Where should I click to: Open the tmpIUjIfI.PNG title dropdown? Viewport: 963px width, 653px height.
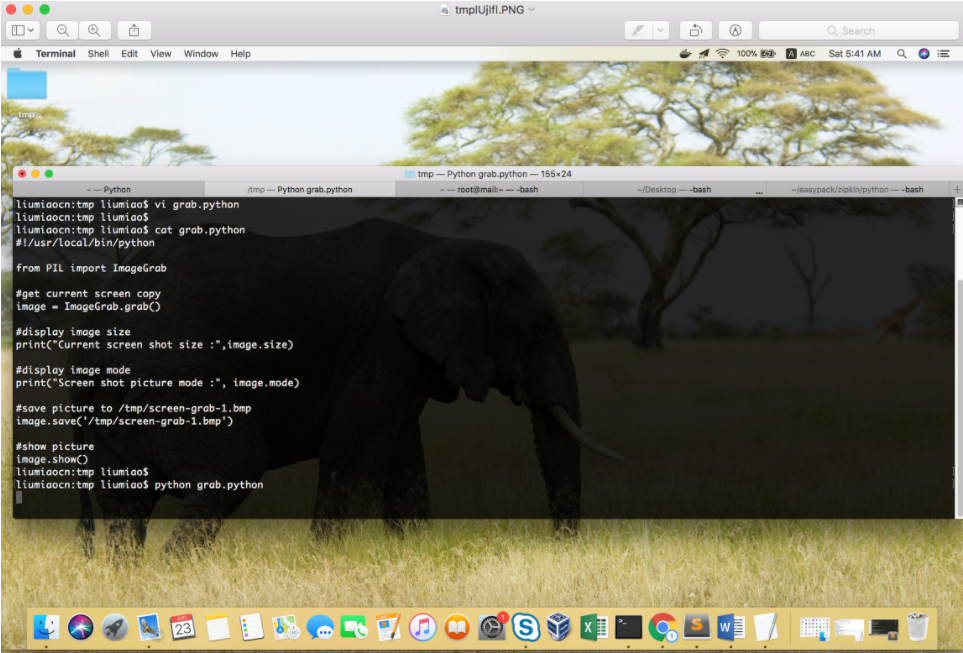(x=532, y=9)
